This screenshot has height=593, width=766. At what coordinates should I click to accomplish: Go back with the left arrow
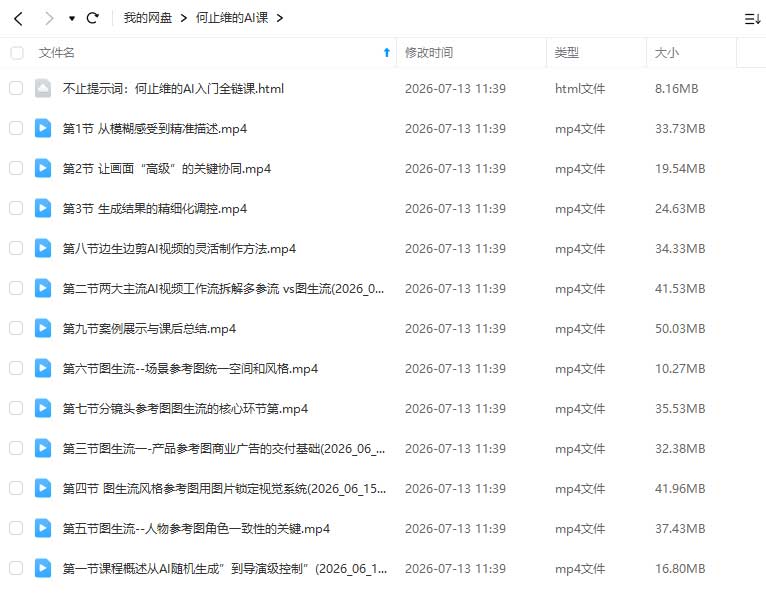tap(19, 19)
